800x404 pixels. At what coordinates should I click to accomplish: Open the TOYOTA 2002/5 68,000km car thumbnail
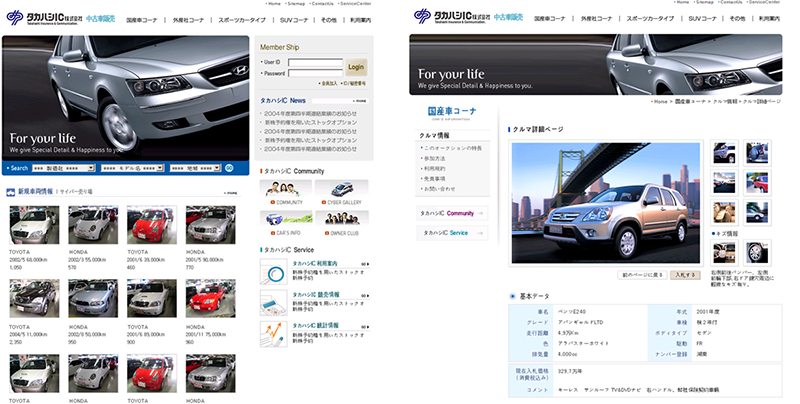click(34, 225)
